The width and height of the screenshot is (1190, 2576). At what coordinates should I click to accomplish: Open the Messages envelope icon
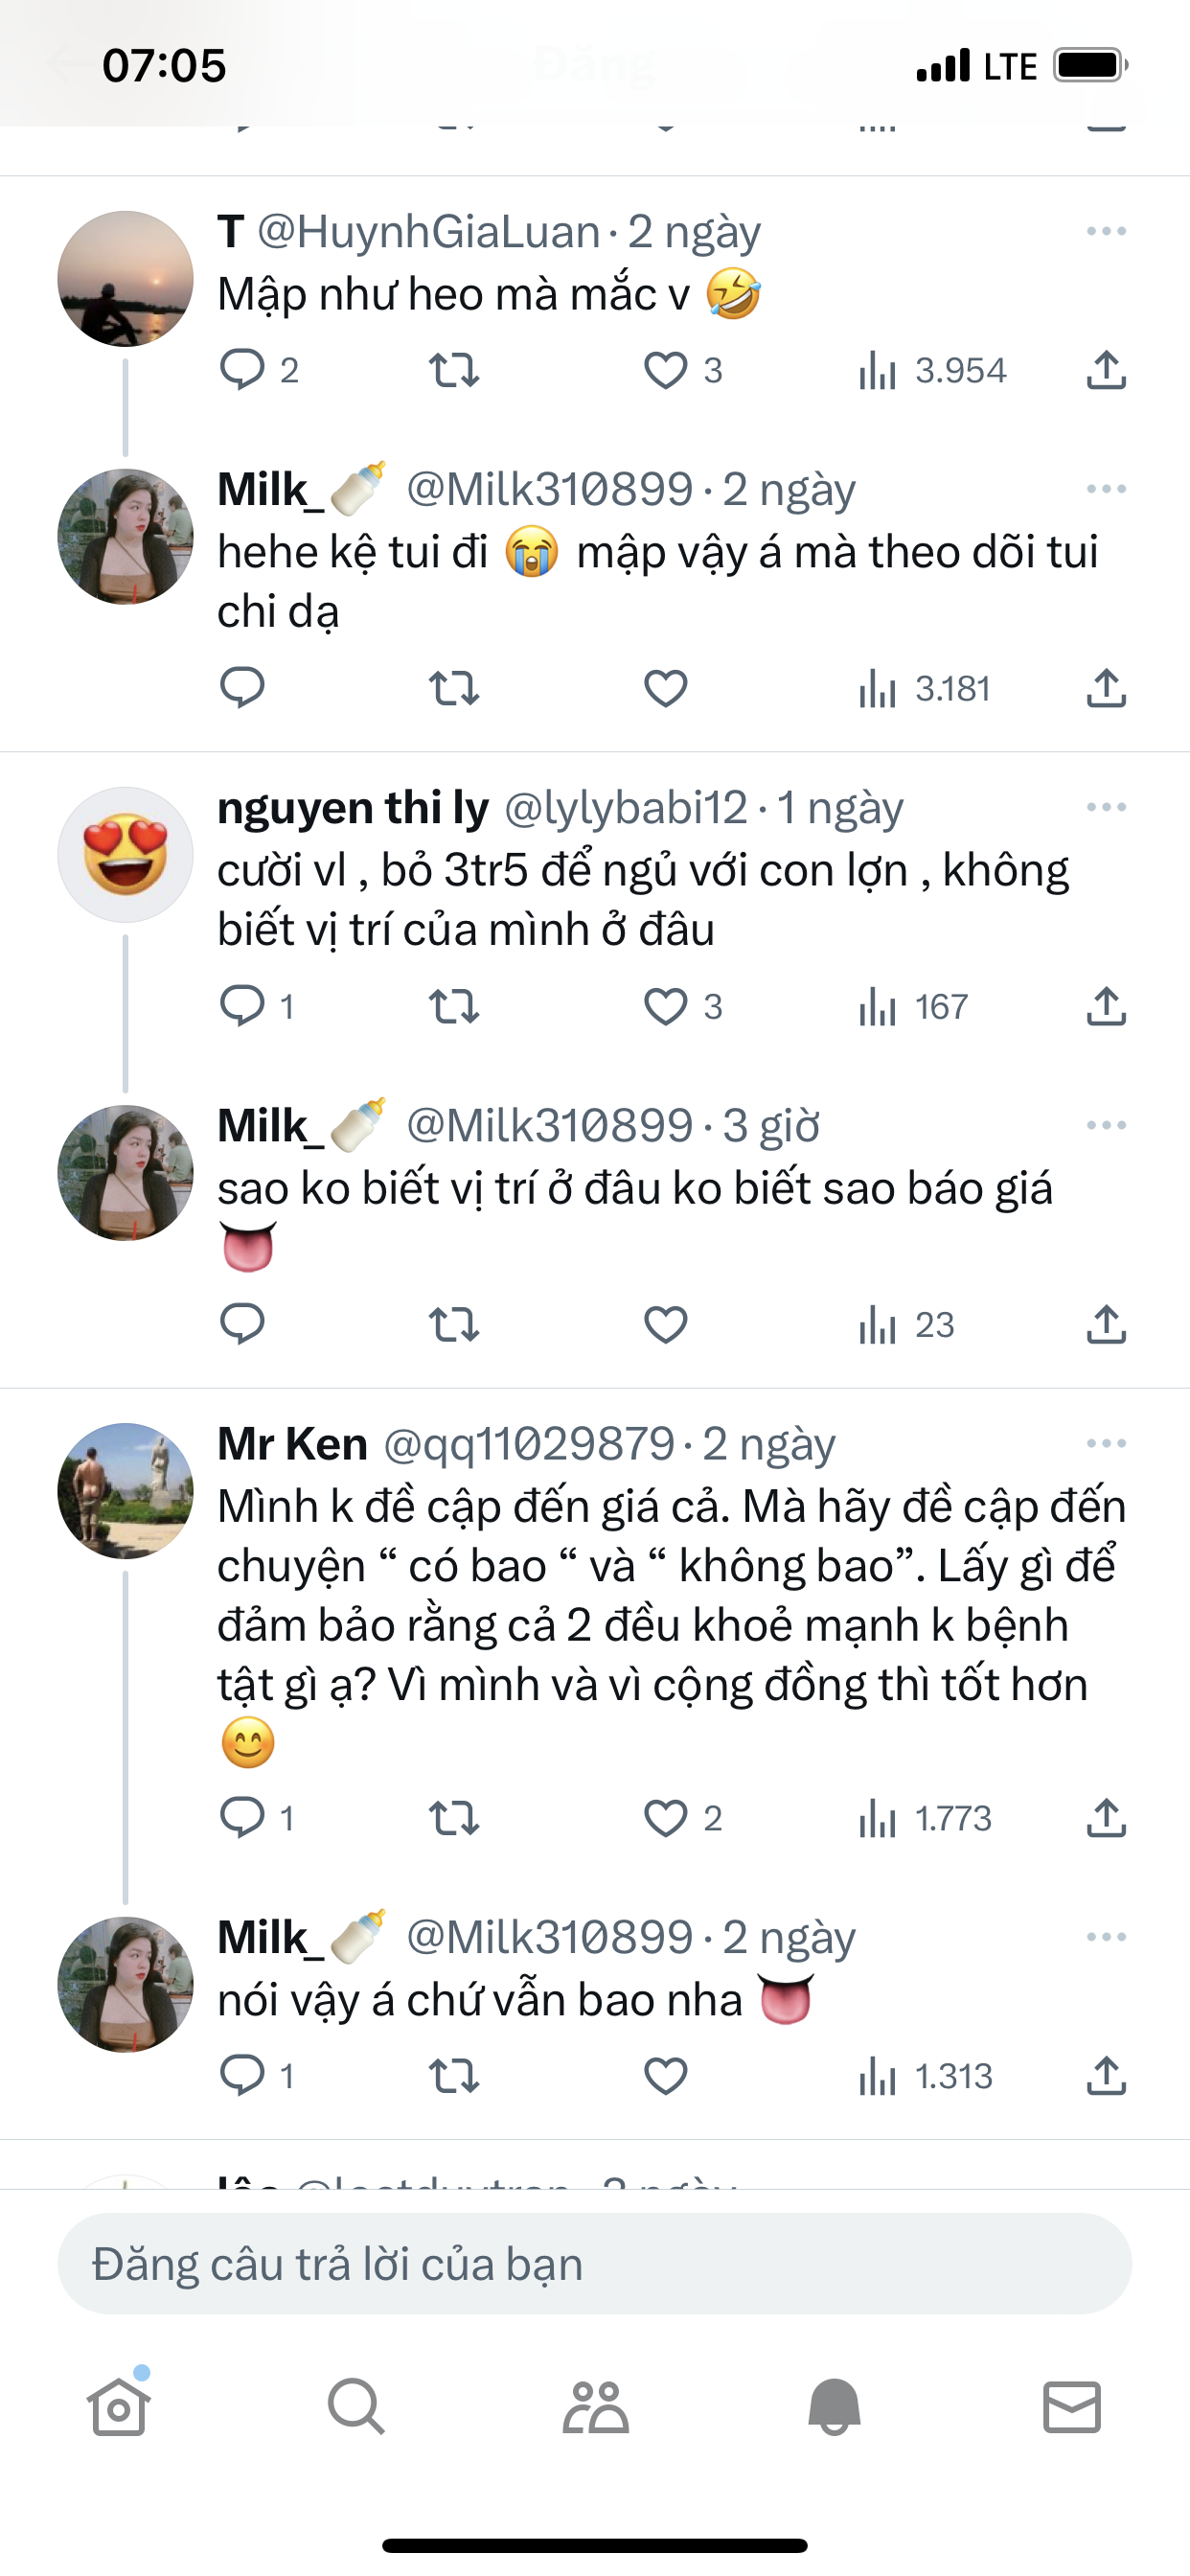[1072, 2407]
